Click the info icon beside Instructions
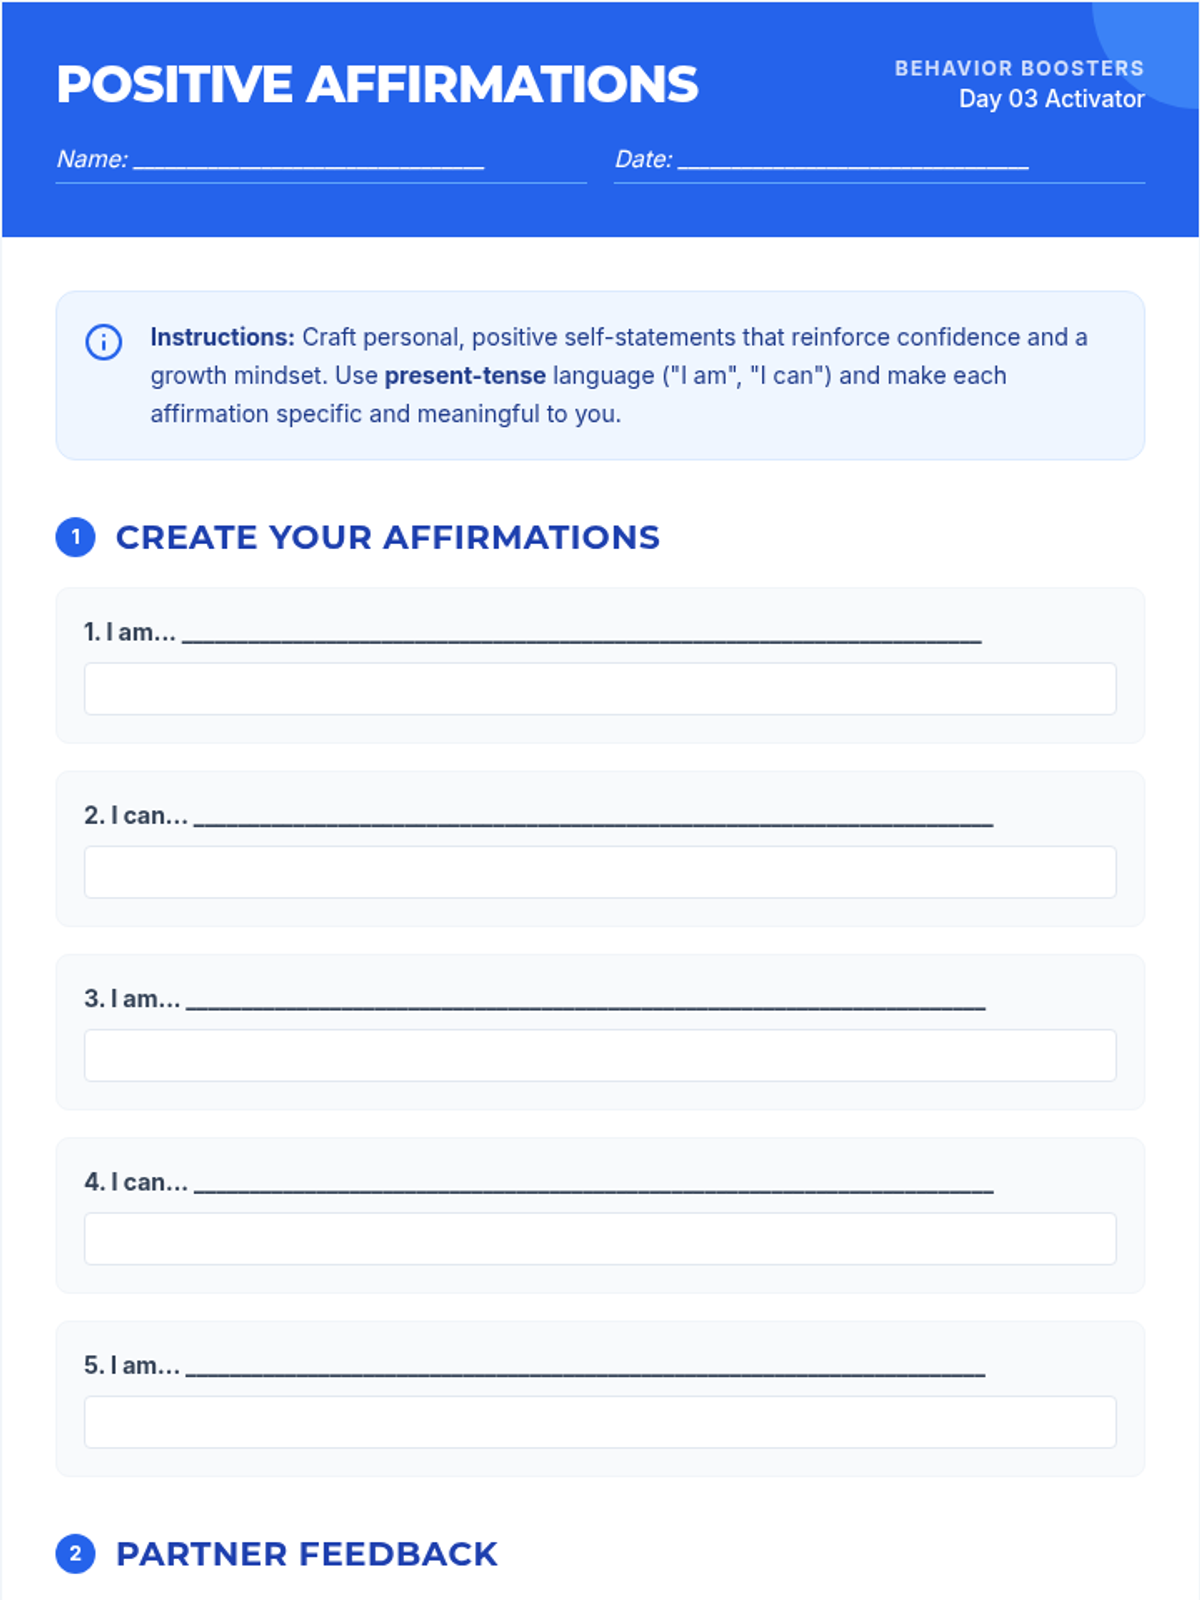Viewport: 1200px width, 1600px height. 104,342
